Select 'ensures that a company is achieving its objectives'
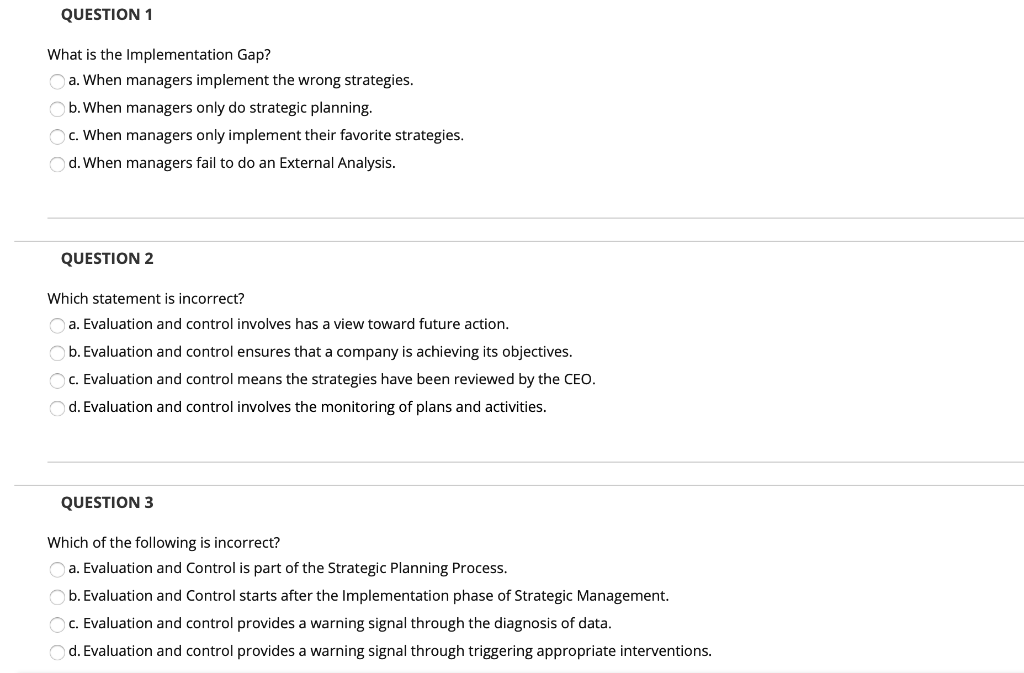 [x=58, y=352]
